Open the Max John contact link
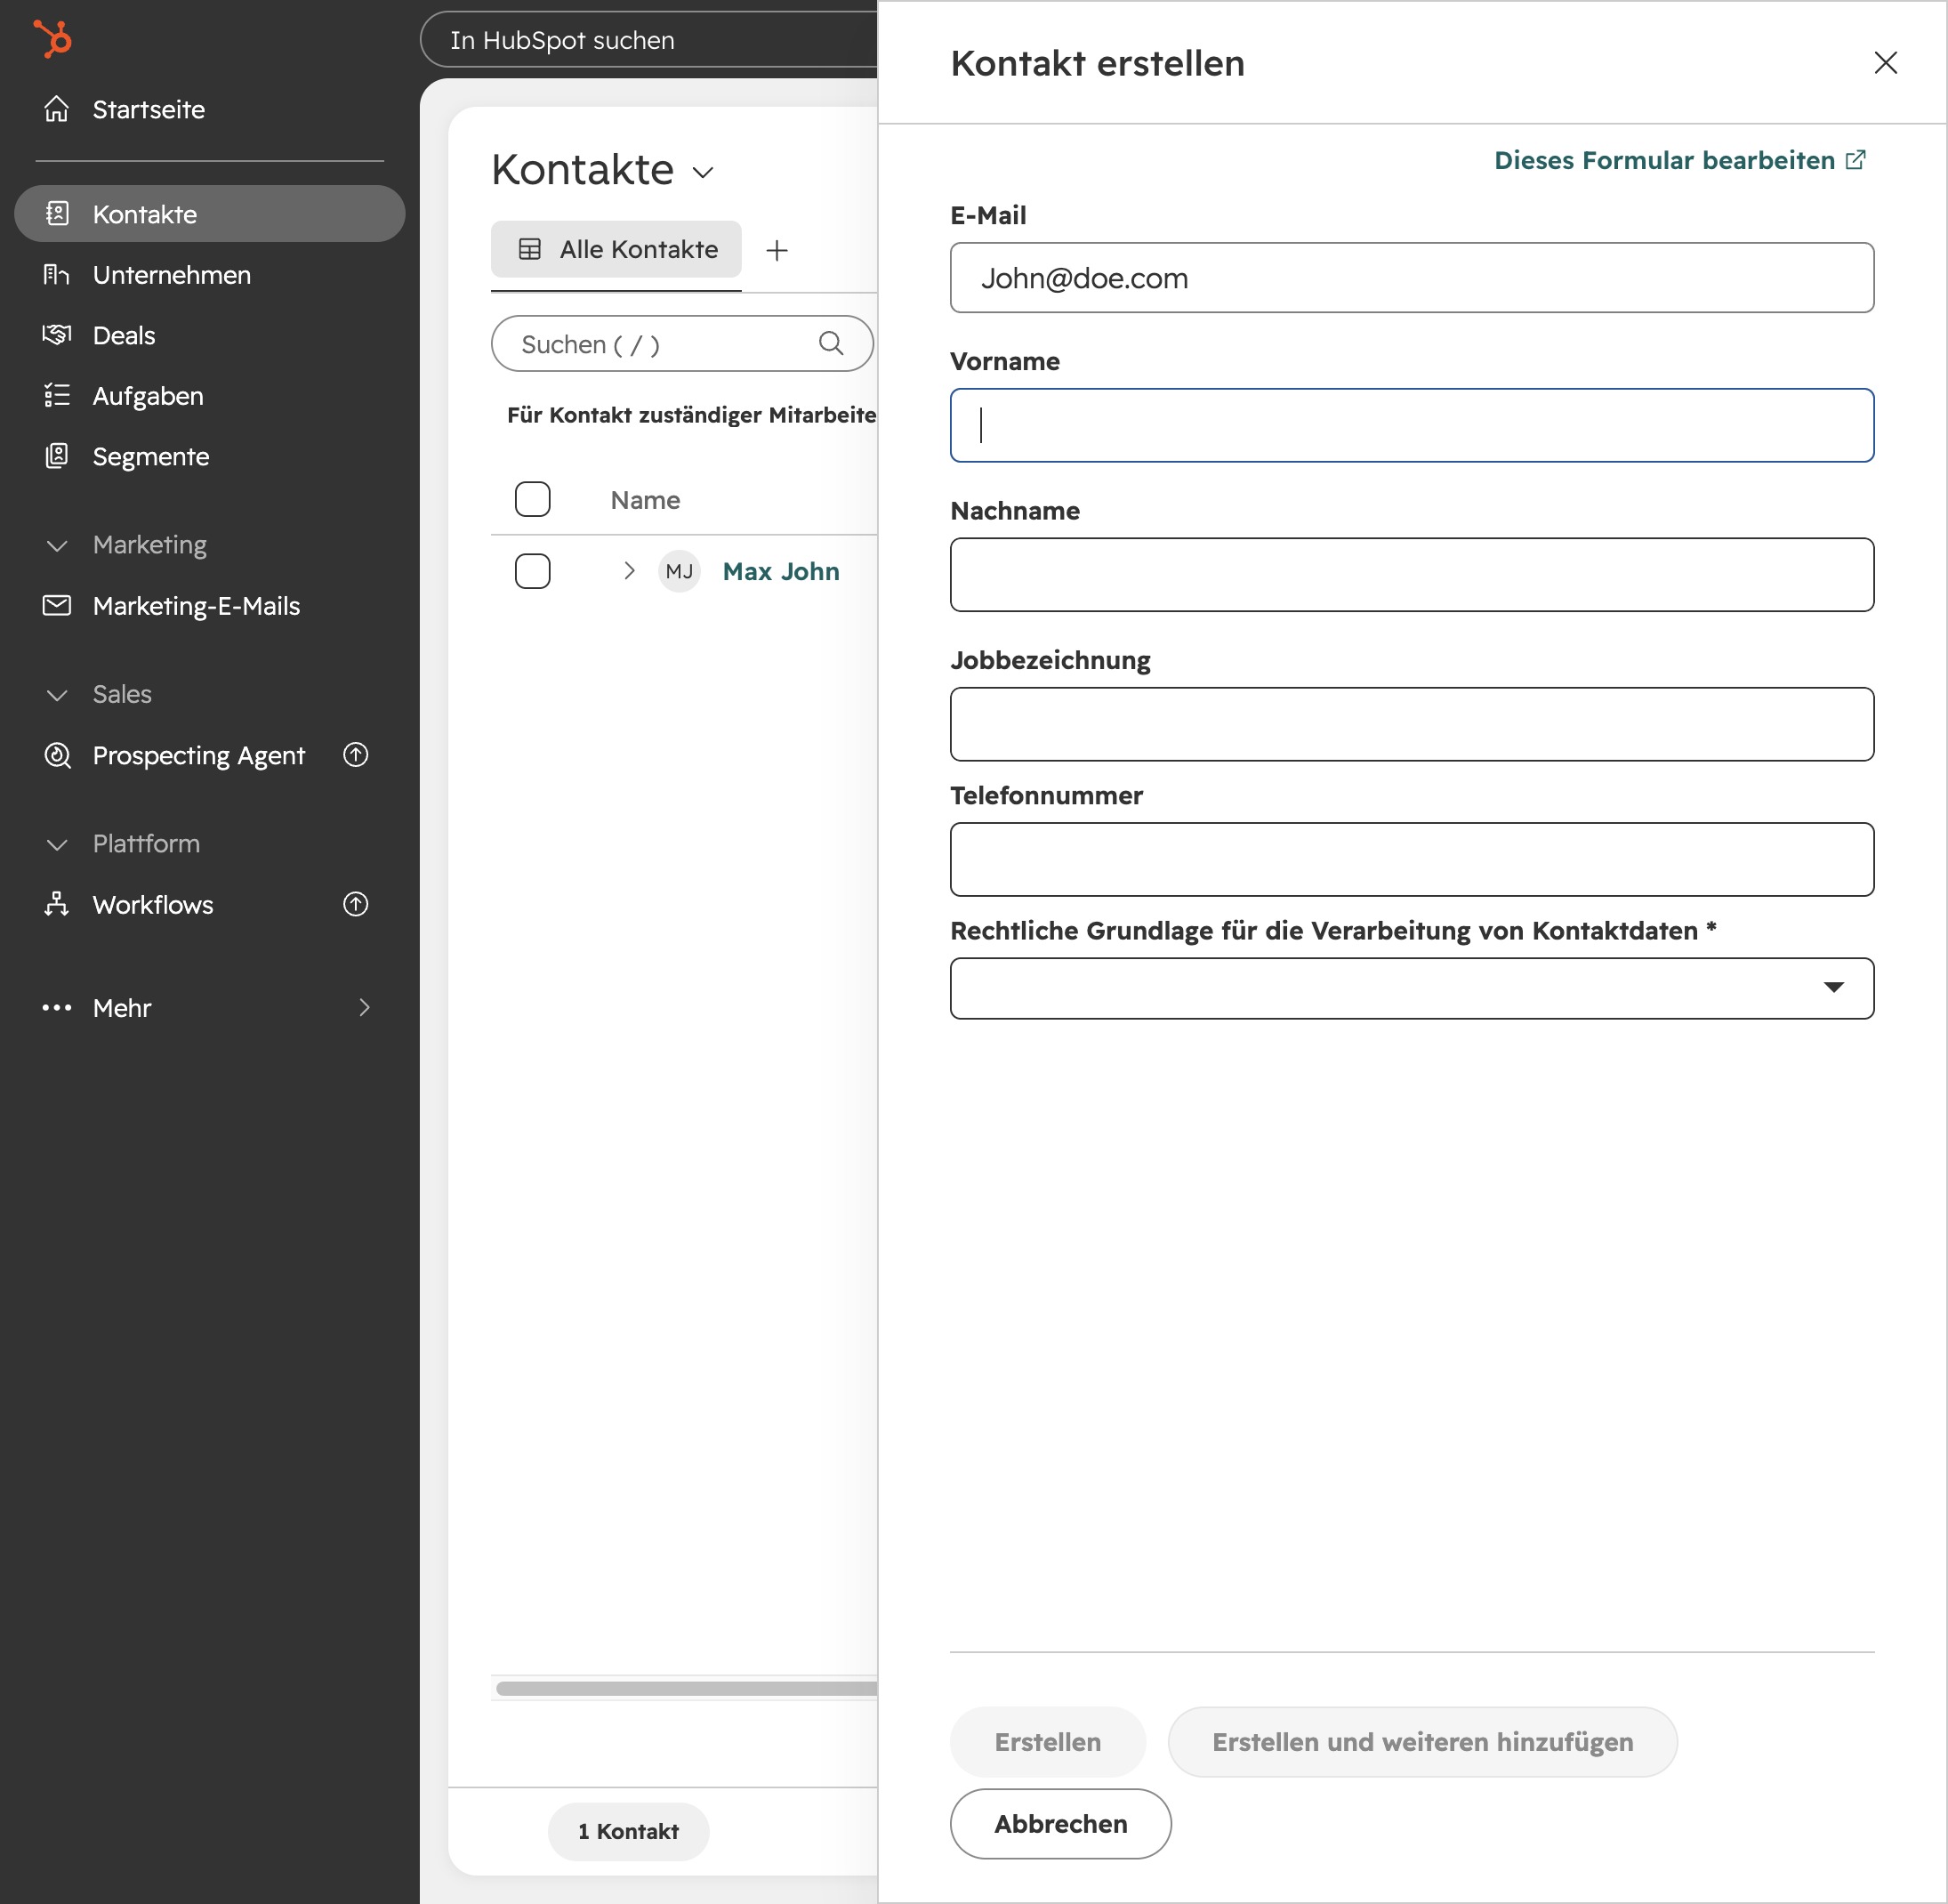Viewport: 1948px width, 1904px height. pos(780,571)
